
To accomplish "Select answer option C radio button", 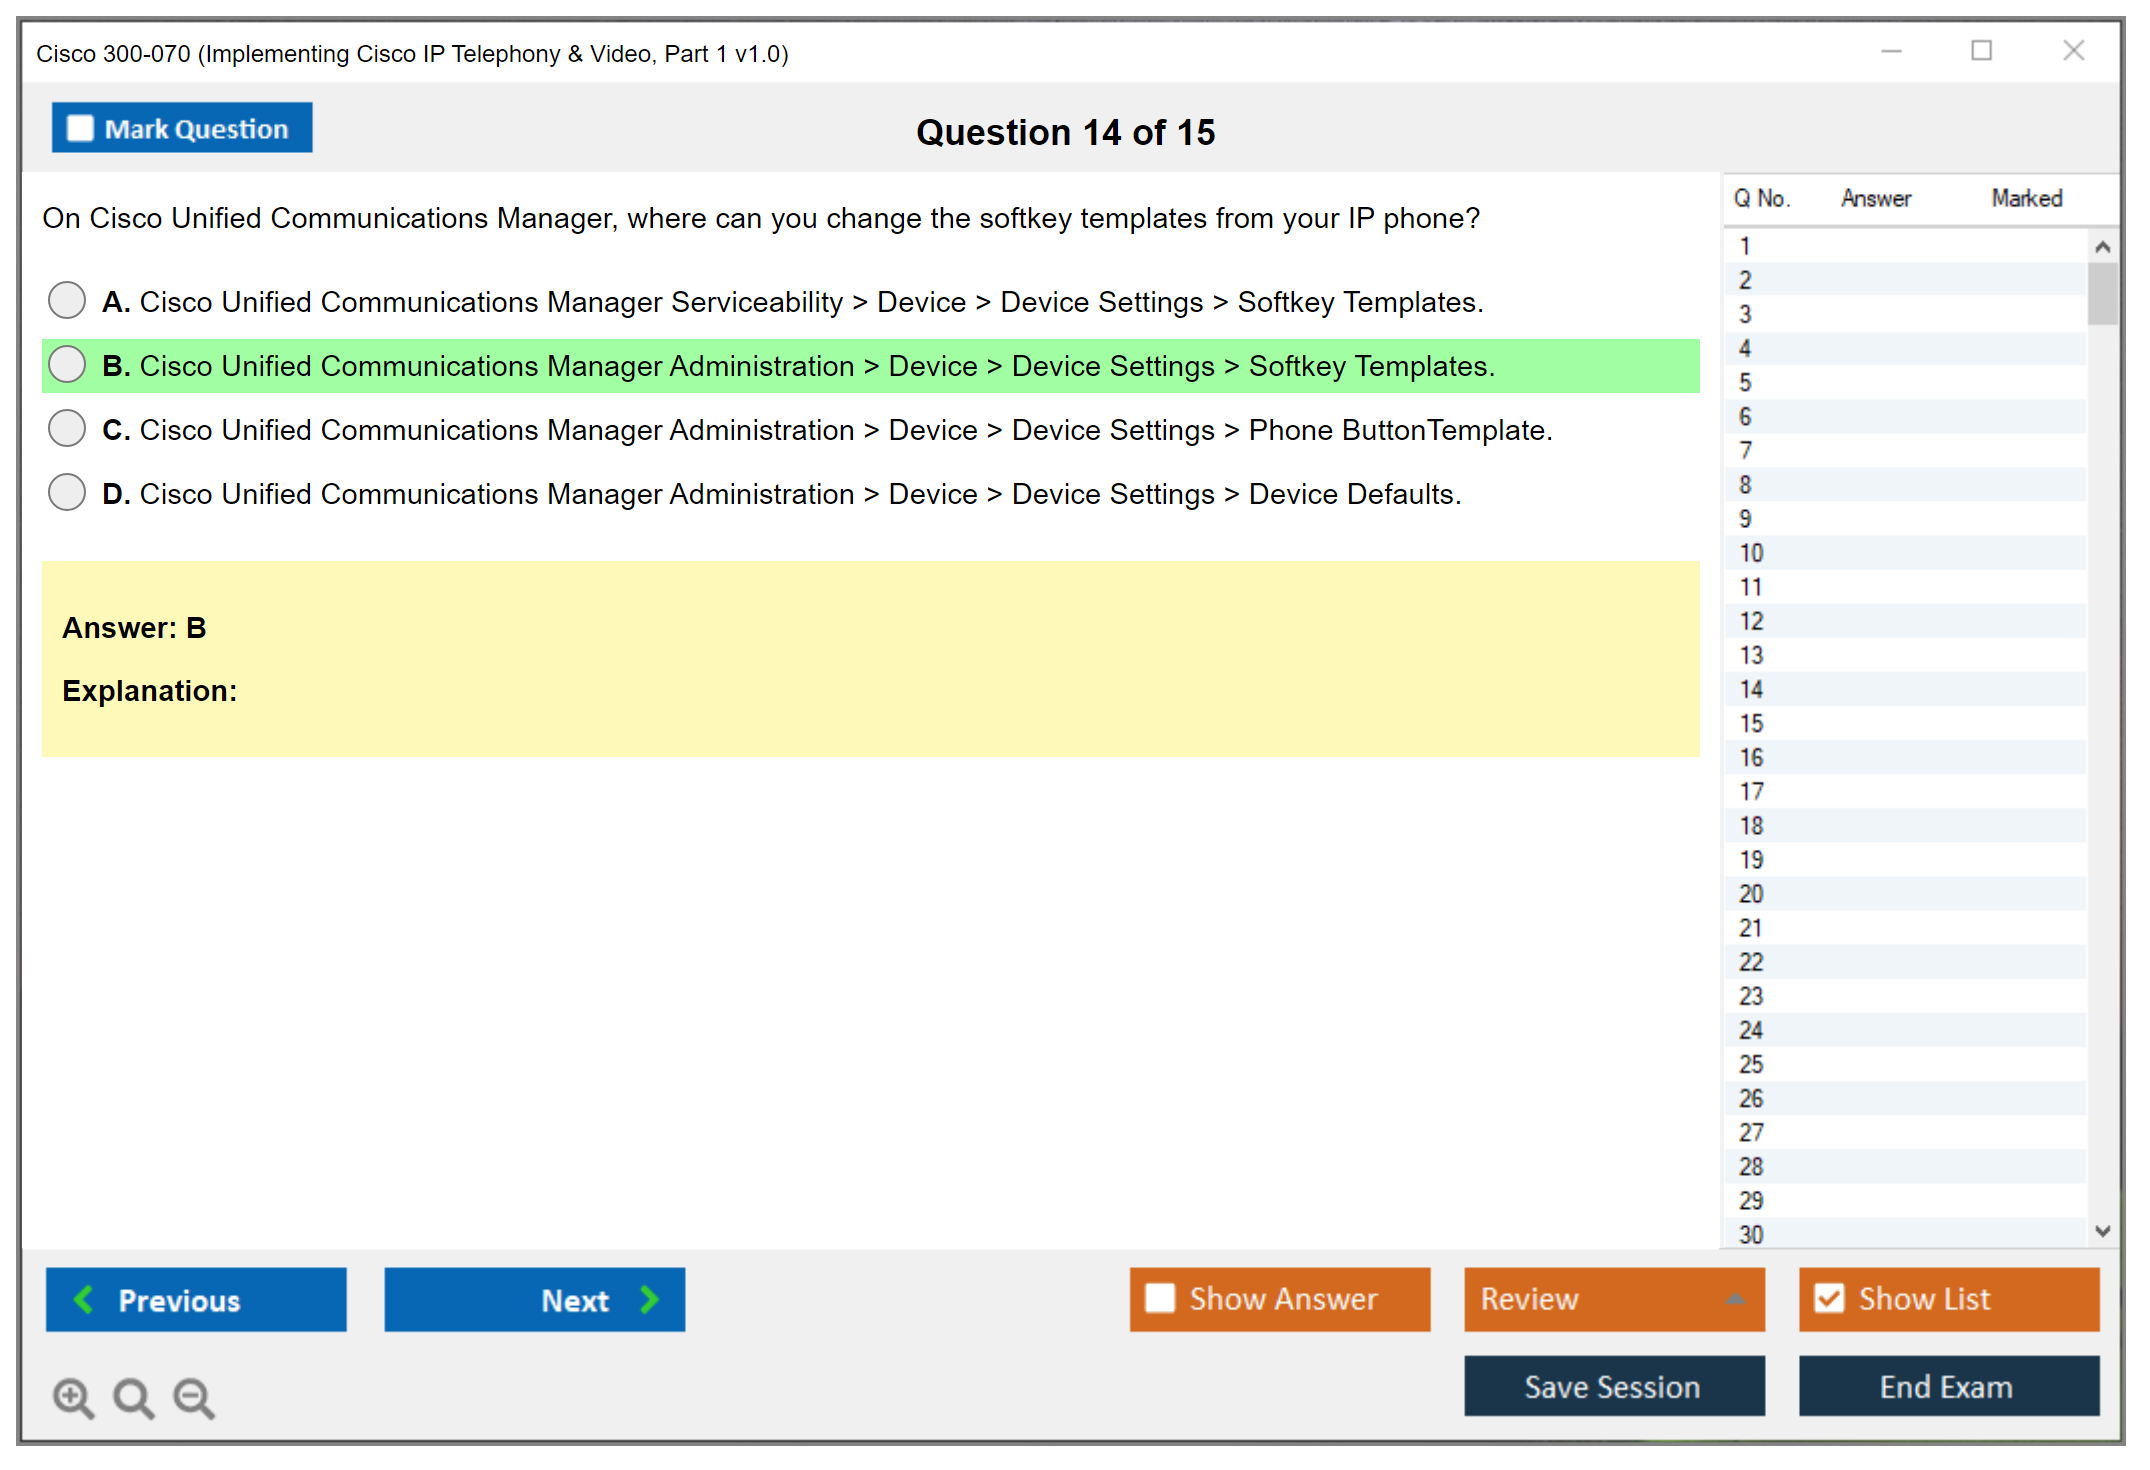I will (67, 428).
